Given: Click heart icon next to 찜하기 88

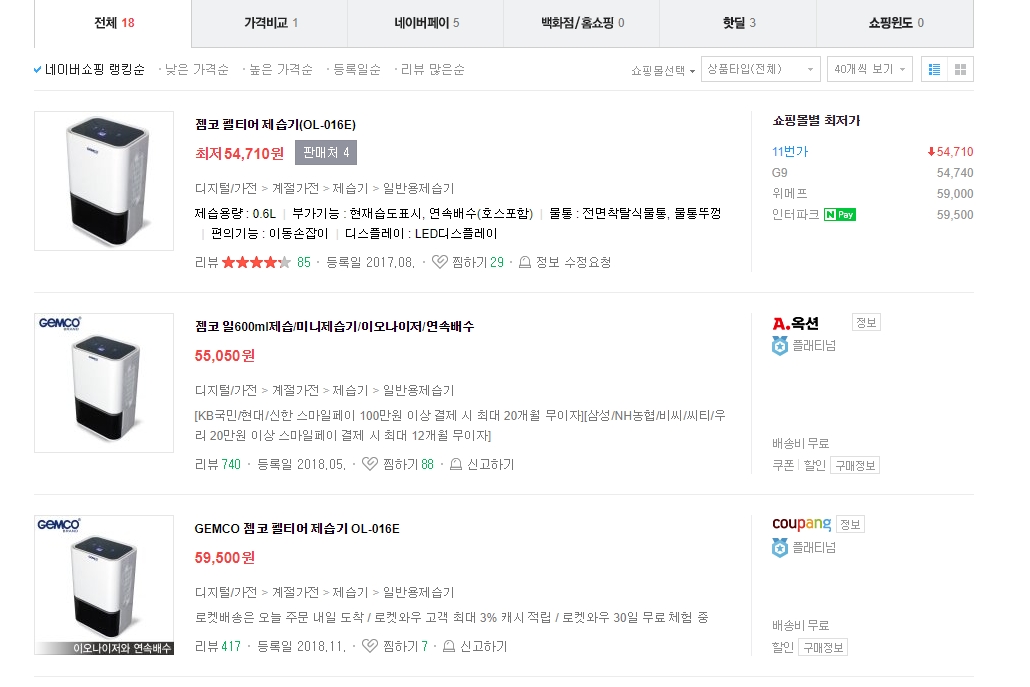Looking at the screenshot, I should coord(370,464).
